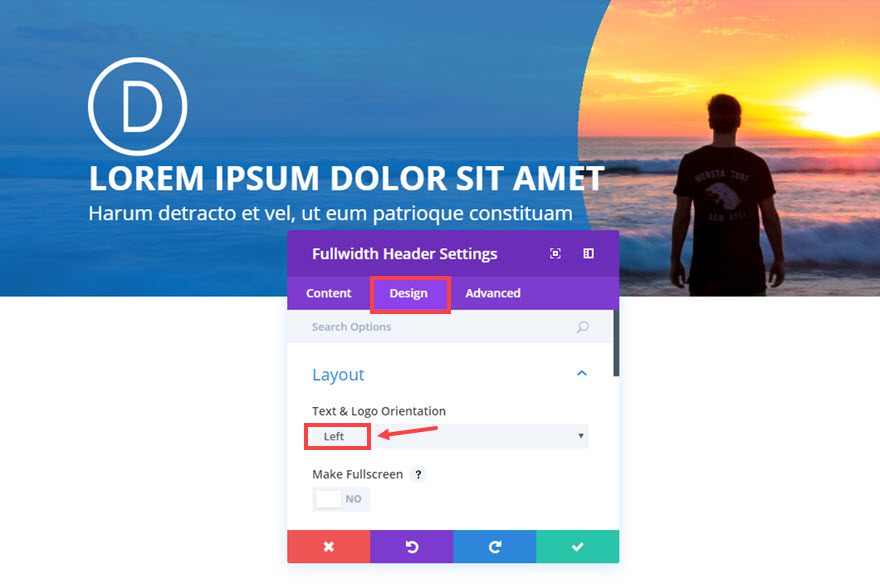880x584 pixels.
Task: Switch to the Advanced tab
Action: (x=493, y=293)
